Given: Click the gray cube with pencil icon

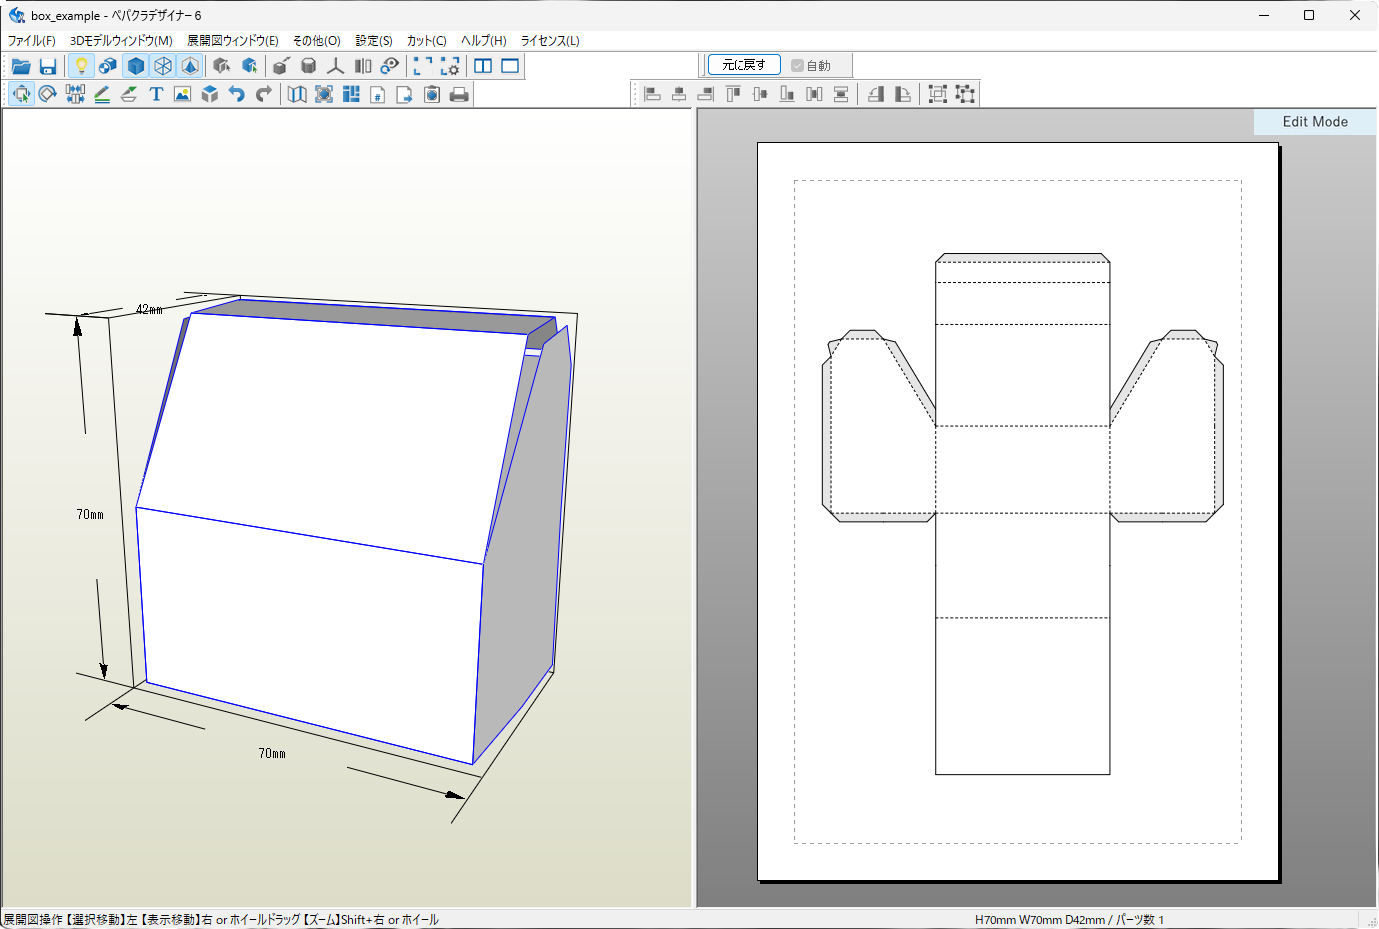Looking at the screenshot, I should tap(282, 66).
